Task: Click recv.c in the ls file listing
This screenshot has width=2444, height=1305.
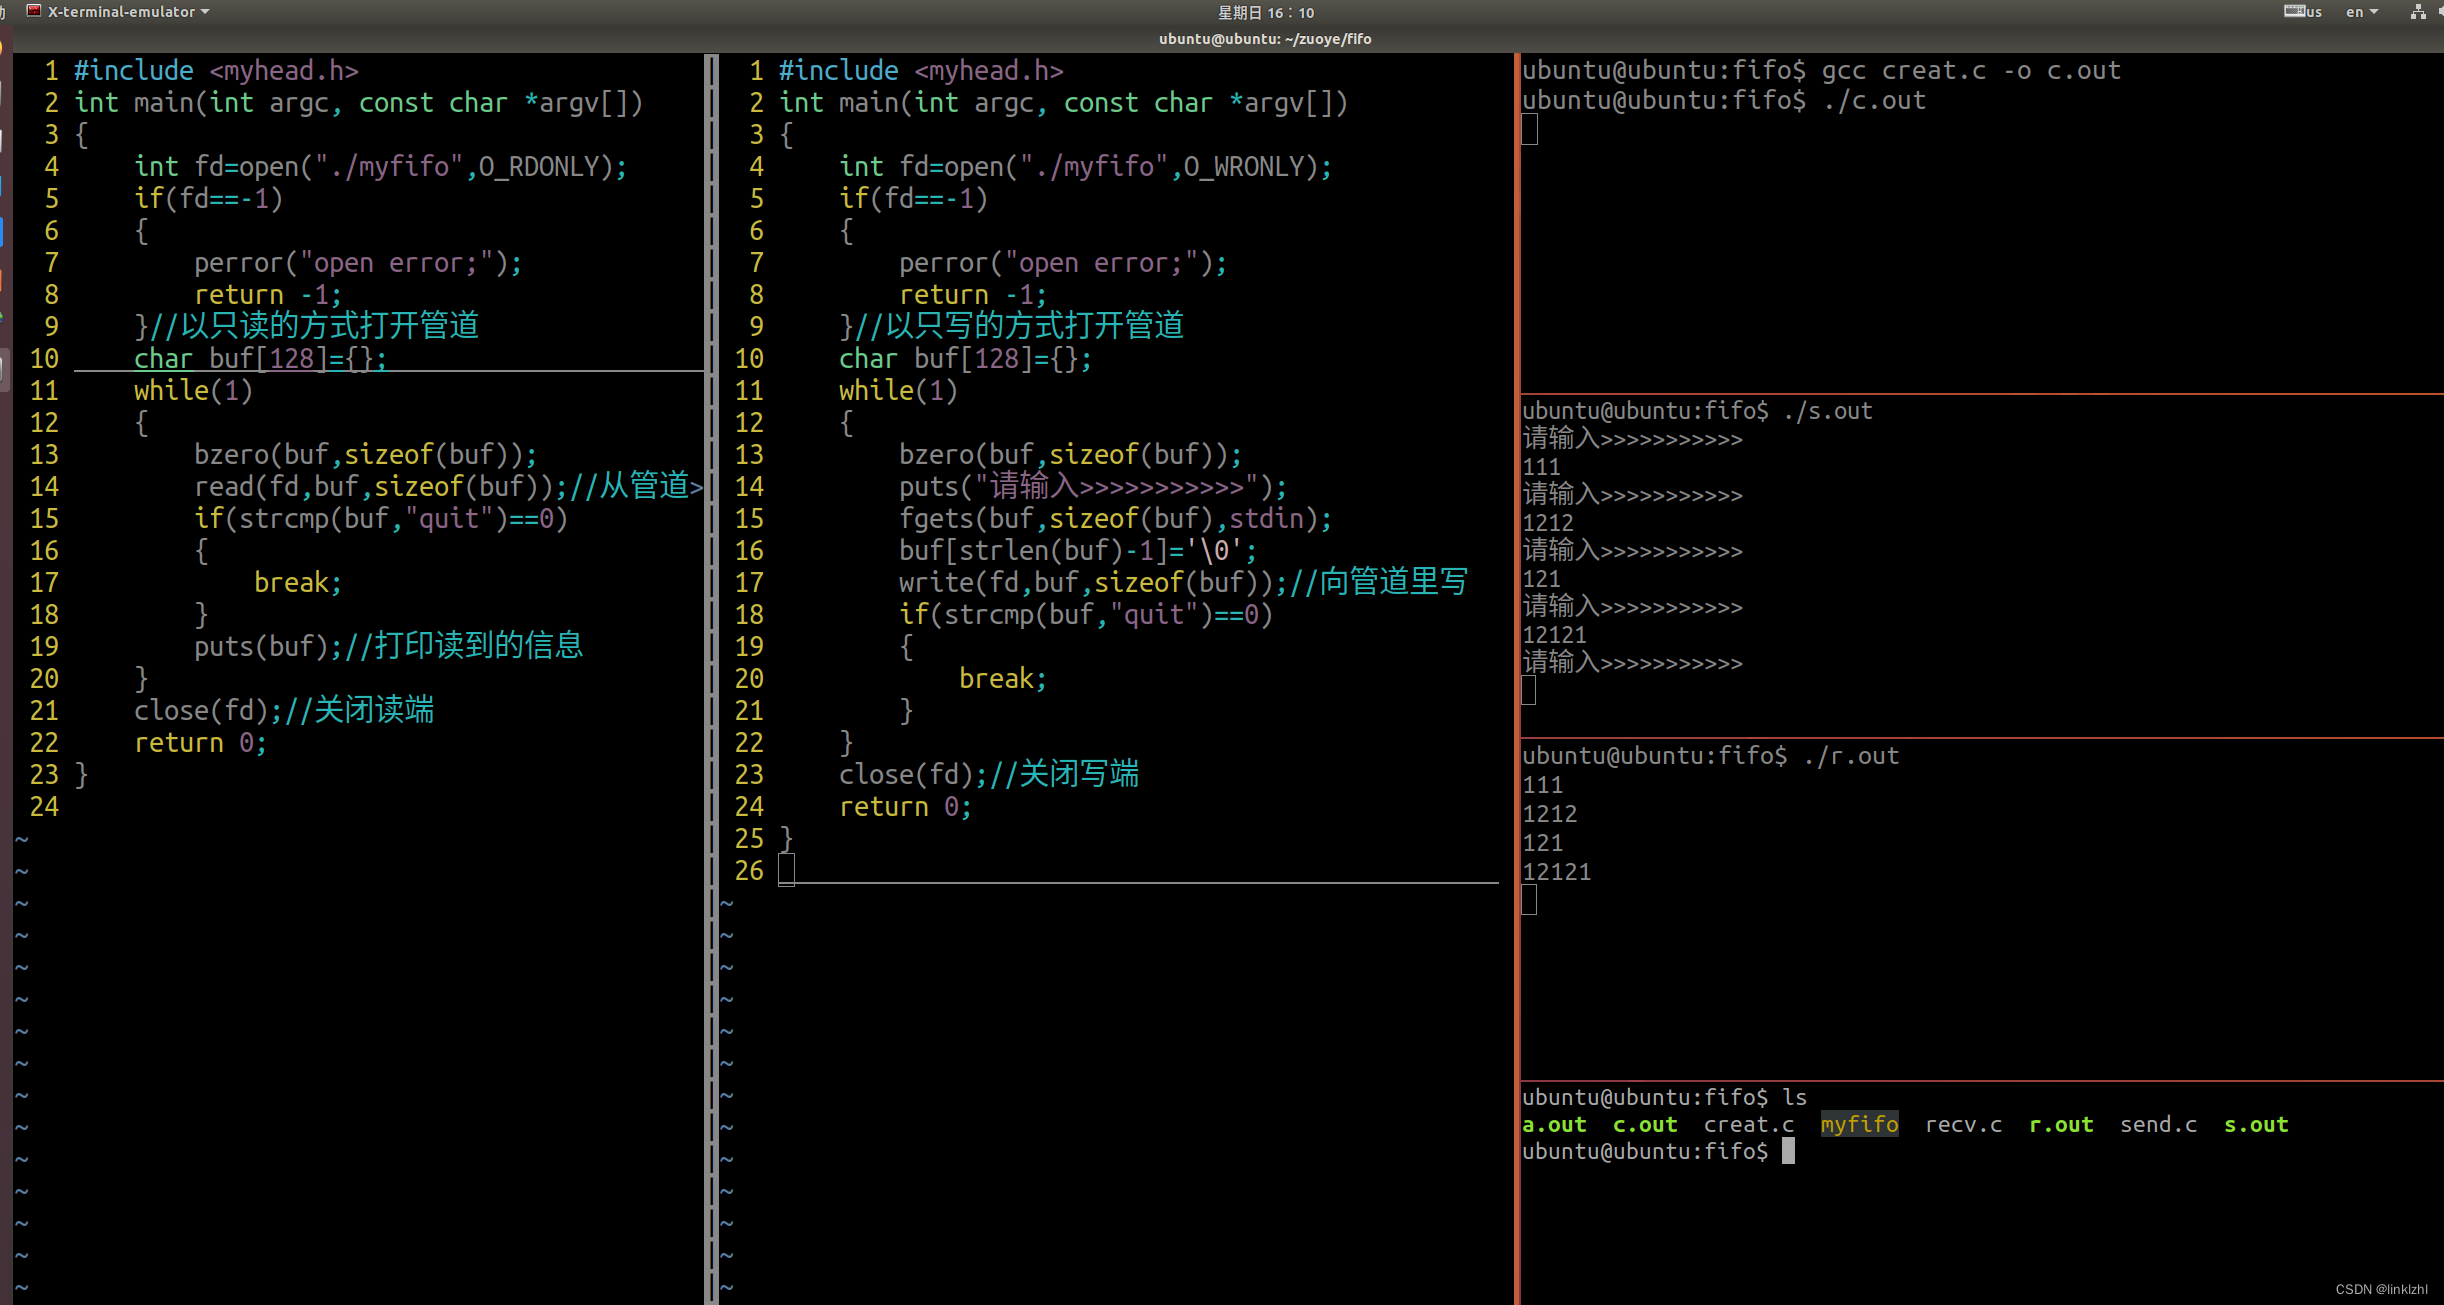Action: tap(1963, 1125)
